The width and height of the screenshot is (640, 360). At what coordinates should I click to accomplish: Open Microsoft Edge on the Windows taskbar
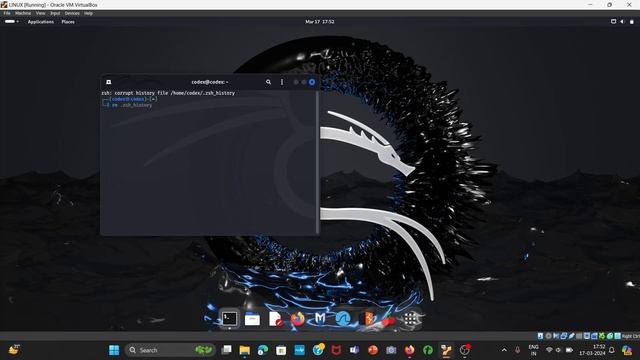coord(263,350)
